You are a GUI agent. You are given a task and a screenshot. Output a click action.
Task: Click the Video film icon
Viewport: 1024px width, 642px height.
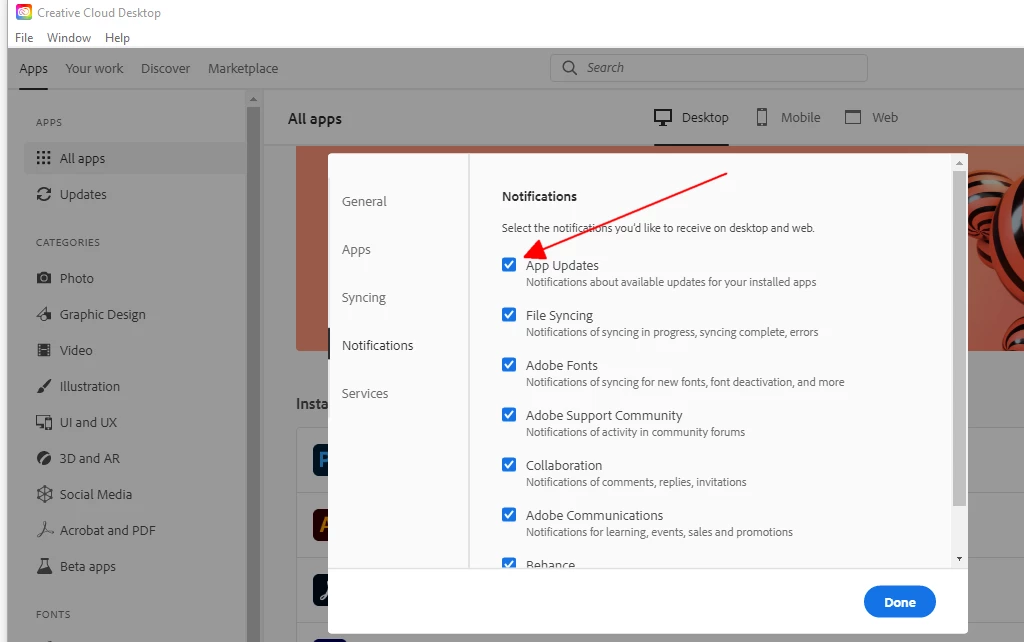[x=44, y=350]
